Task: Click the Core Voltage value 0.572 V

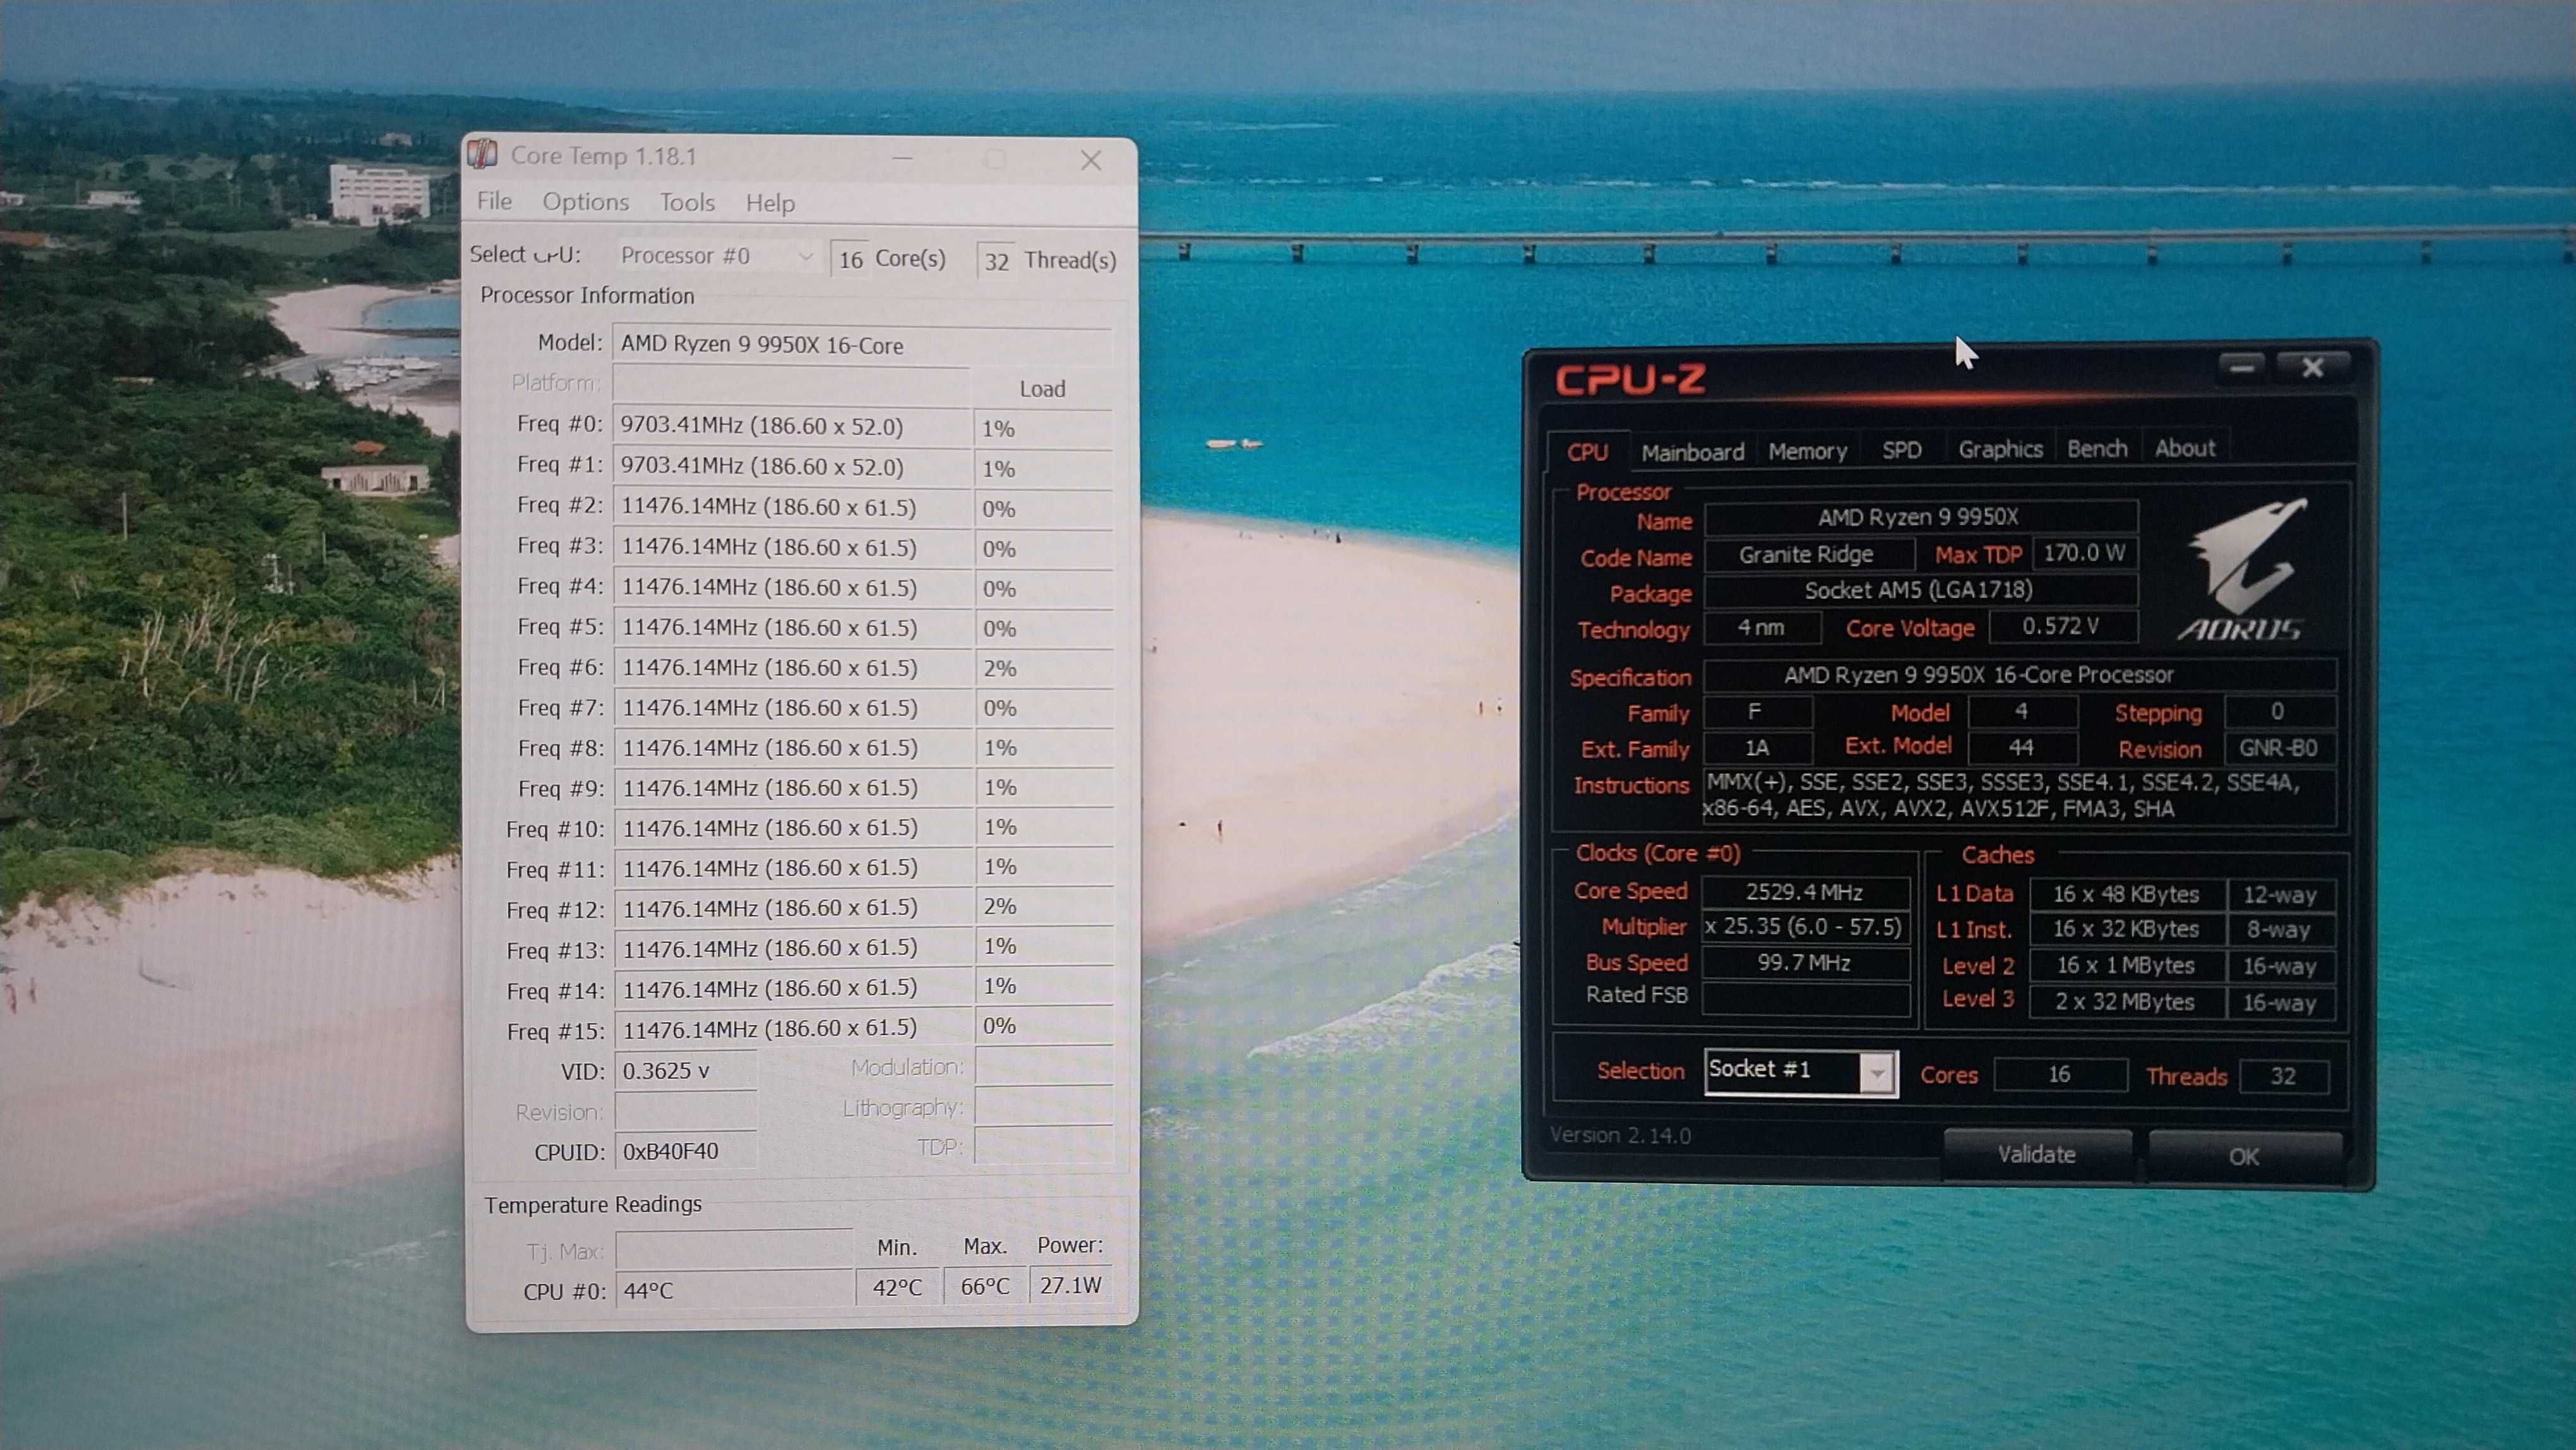Action: [2062, 626]
